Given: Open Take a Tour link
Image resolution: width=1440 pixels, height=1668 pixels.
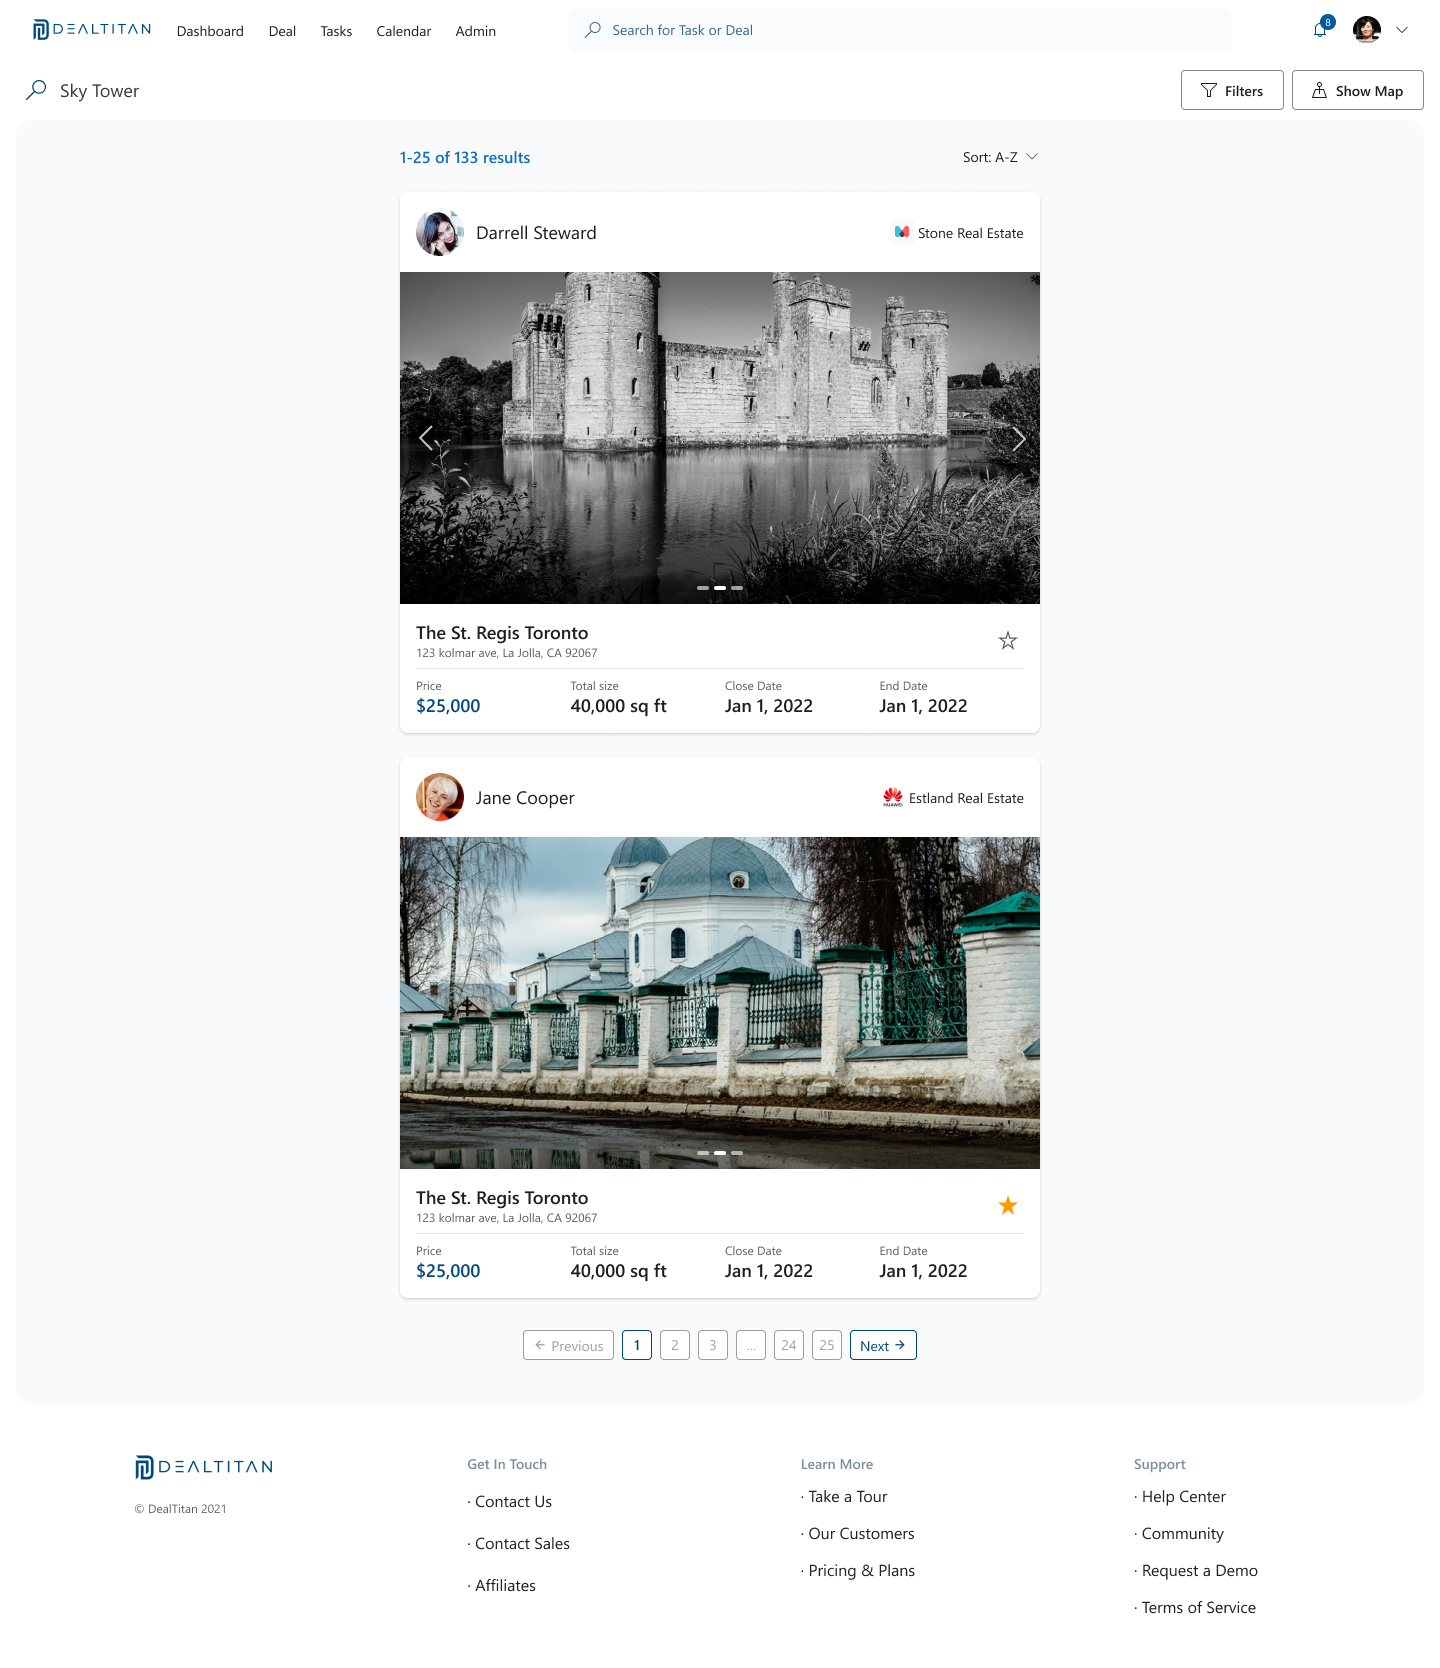Looking at the screenshot, I should (x=848, y=1497).
